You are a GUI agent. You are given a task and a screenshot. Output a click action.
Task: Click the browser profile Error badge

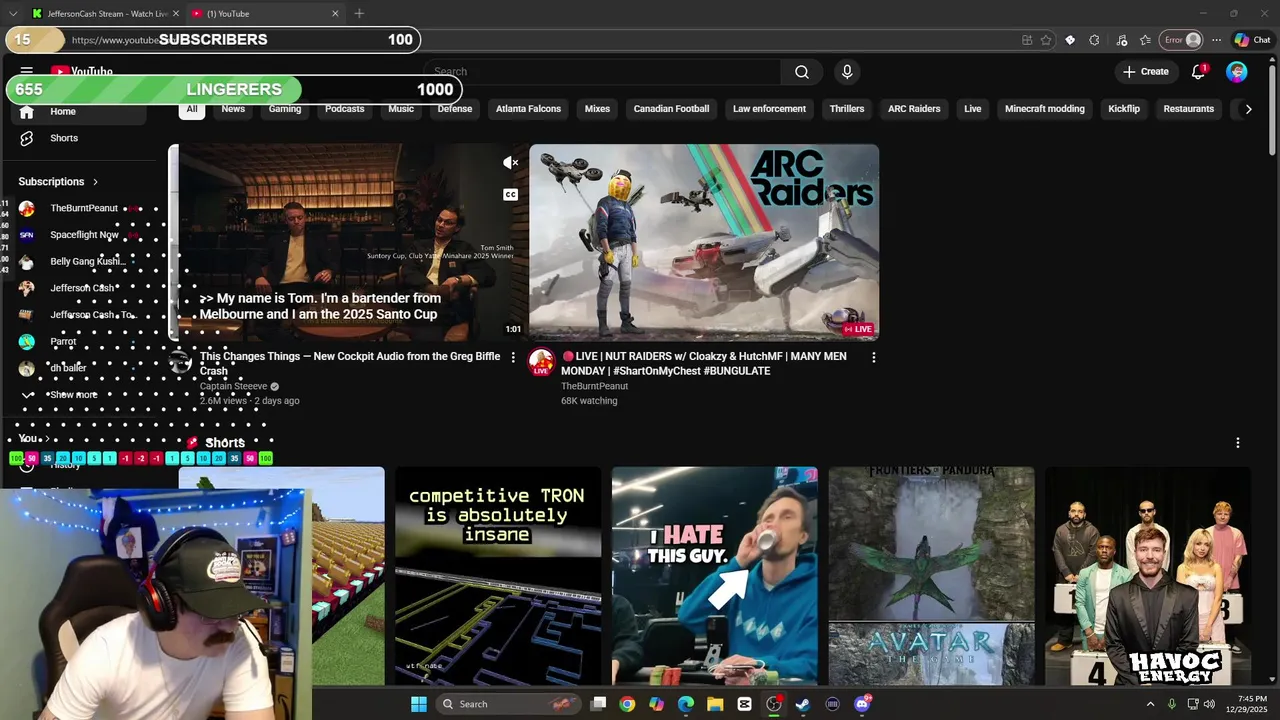pyautogui.click(x=1181, y=40)
